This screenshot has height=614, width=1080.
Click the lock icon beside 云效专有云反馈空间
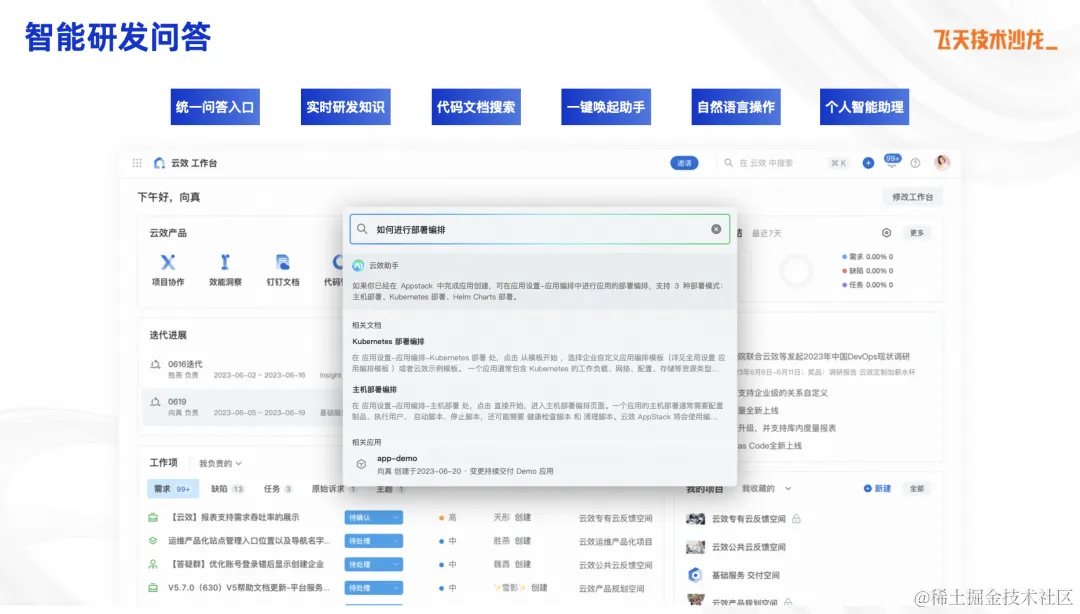pos(796,518)
